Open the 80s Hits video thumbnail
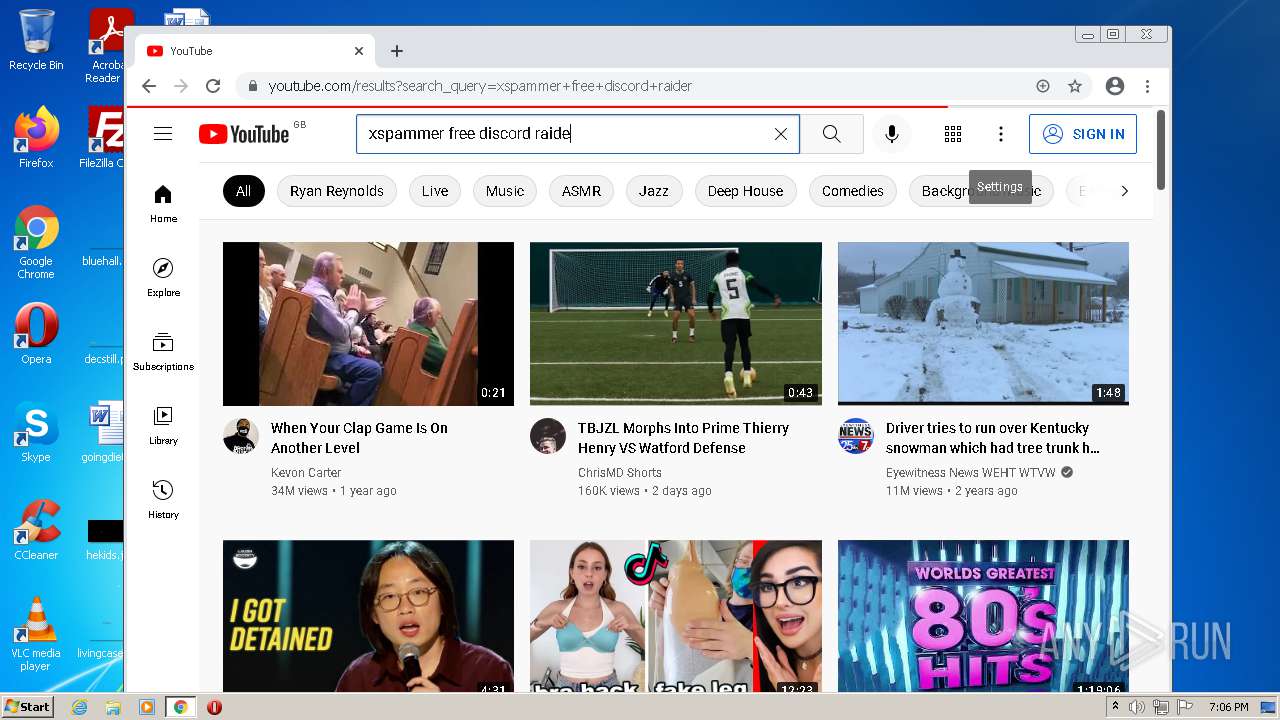Viewport: 1280px width, 720px height. point(983,616)
